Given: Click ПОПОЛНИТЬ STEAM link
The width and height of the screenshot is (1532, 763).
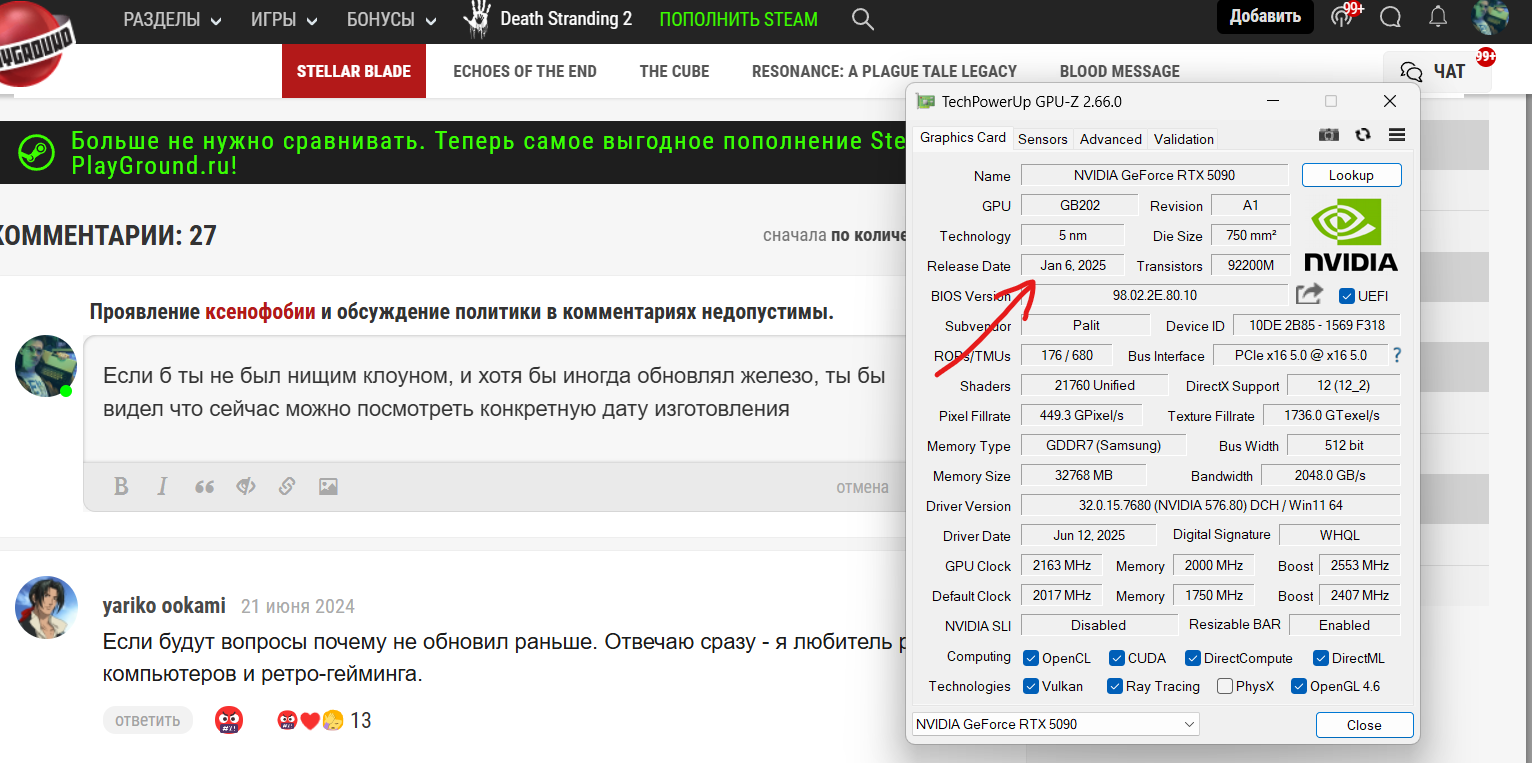Looking at the screenshot, I should point(738,19).
